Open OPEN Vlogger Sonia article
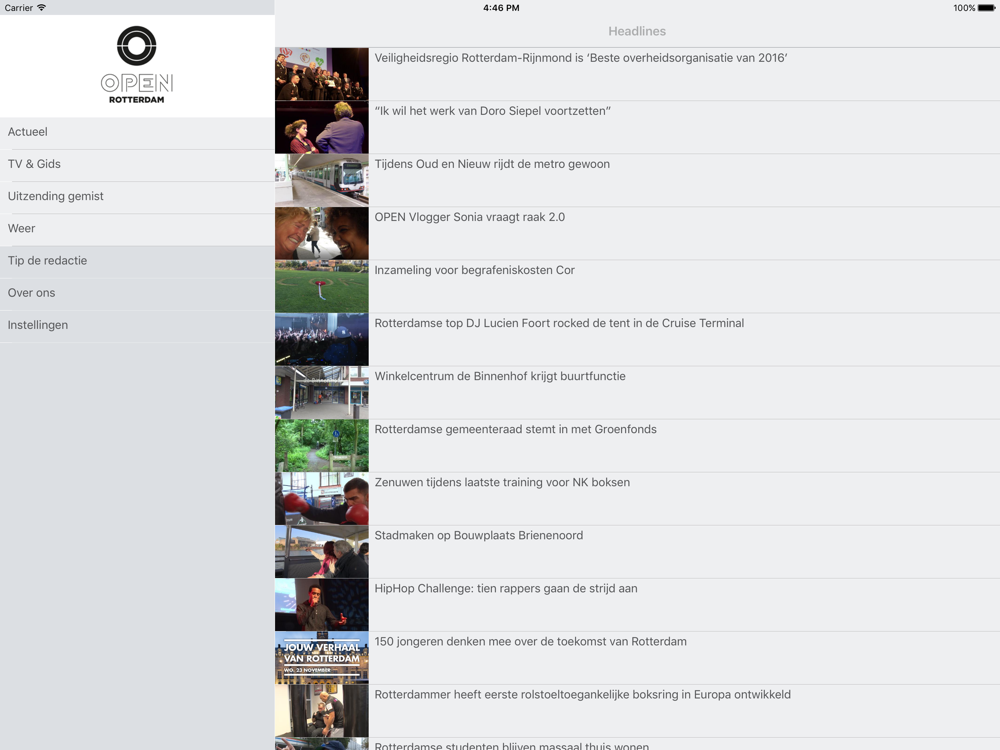Image resolution: width=1000 pixels, height=750 pixels. point(469,217)
